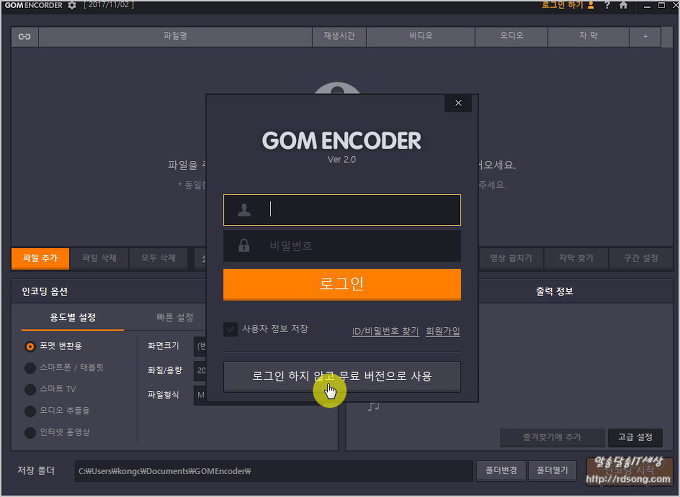This screenshot has height=497, width=680.
Task: Open the 화질/용량 dropdown
Action: pyautogui.click(x=199, y=370)
